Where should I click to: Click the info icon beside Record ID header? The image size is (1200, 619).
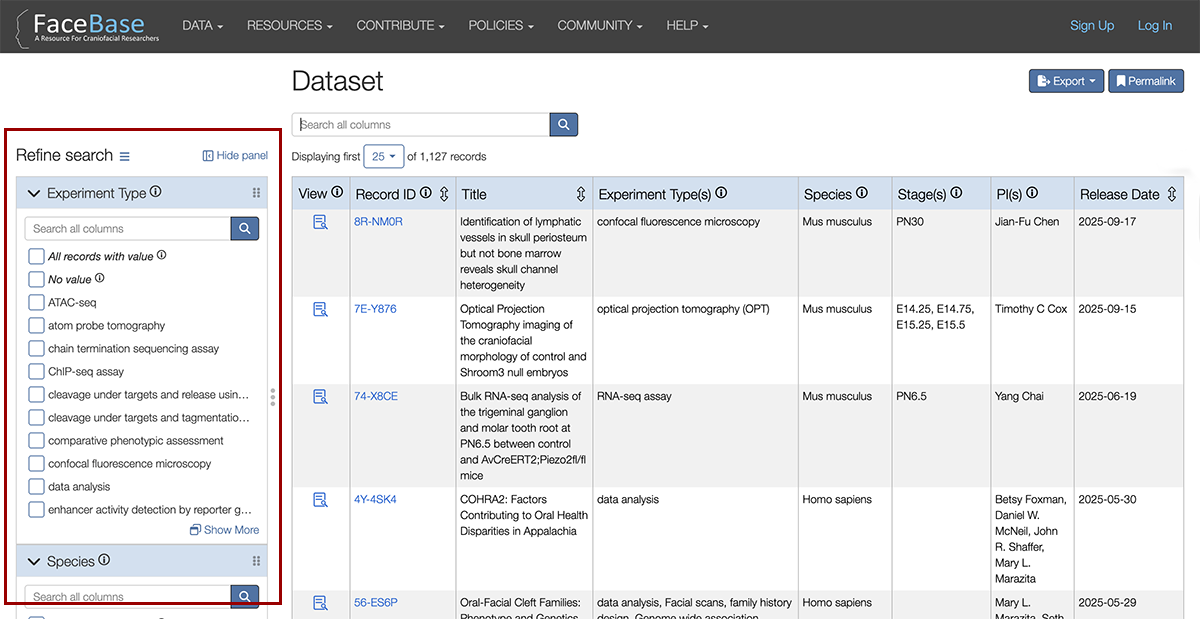coord(426,191)
